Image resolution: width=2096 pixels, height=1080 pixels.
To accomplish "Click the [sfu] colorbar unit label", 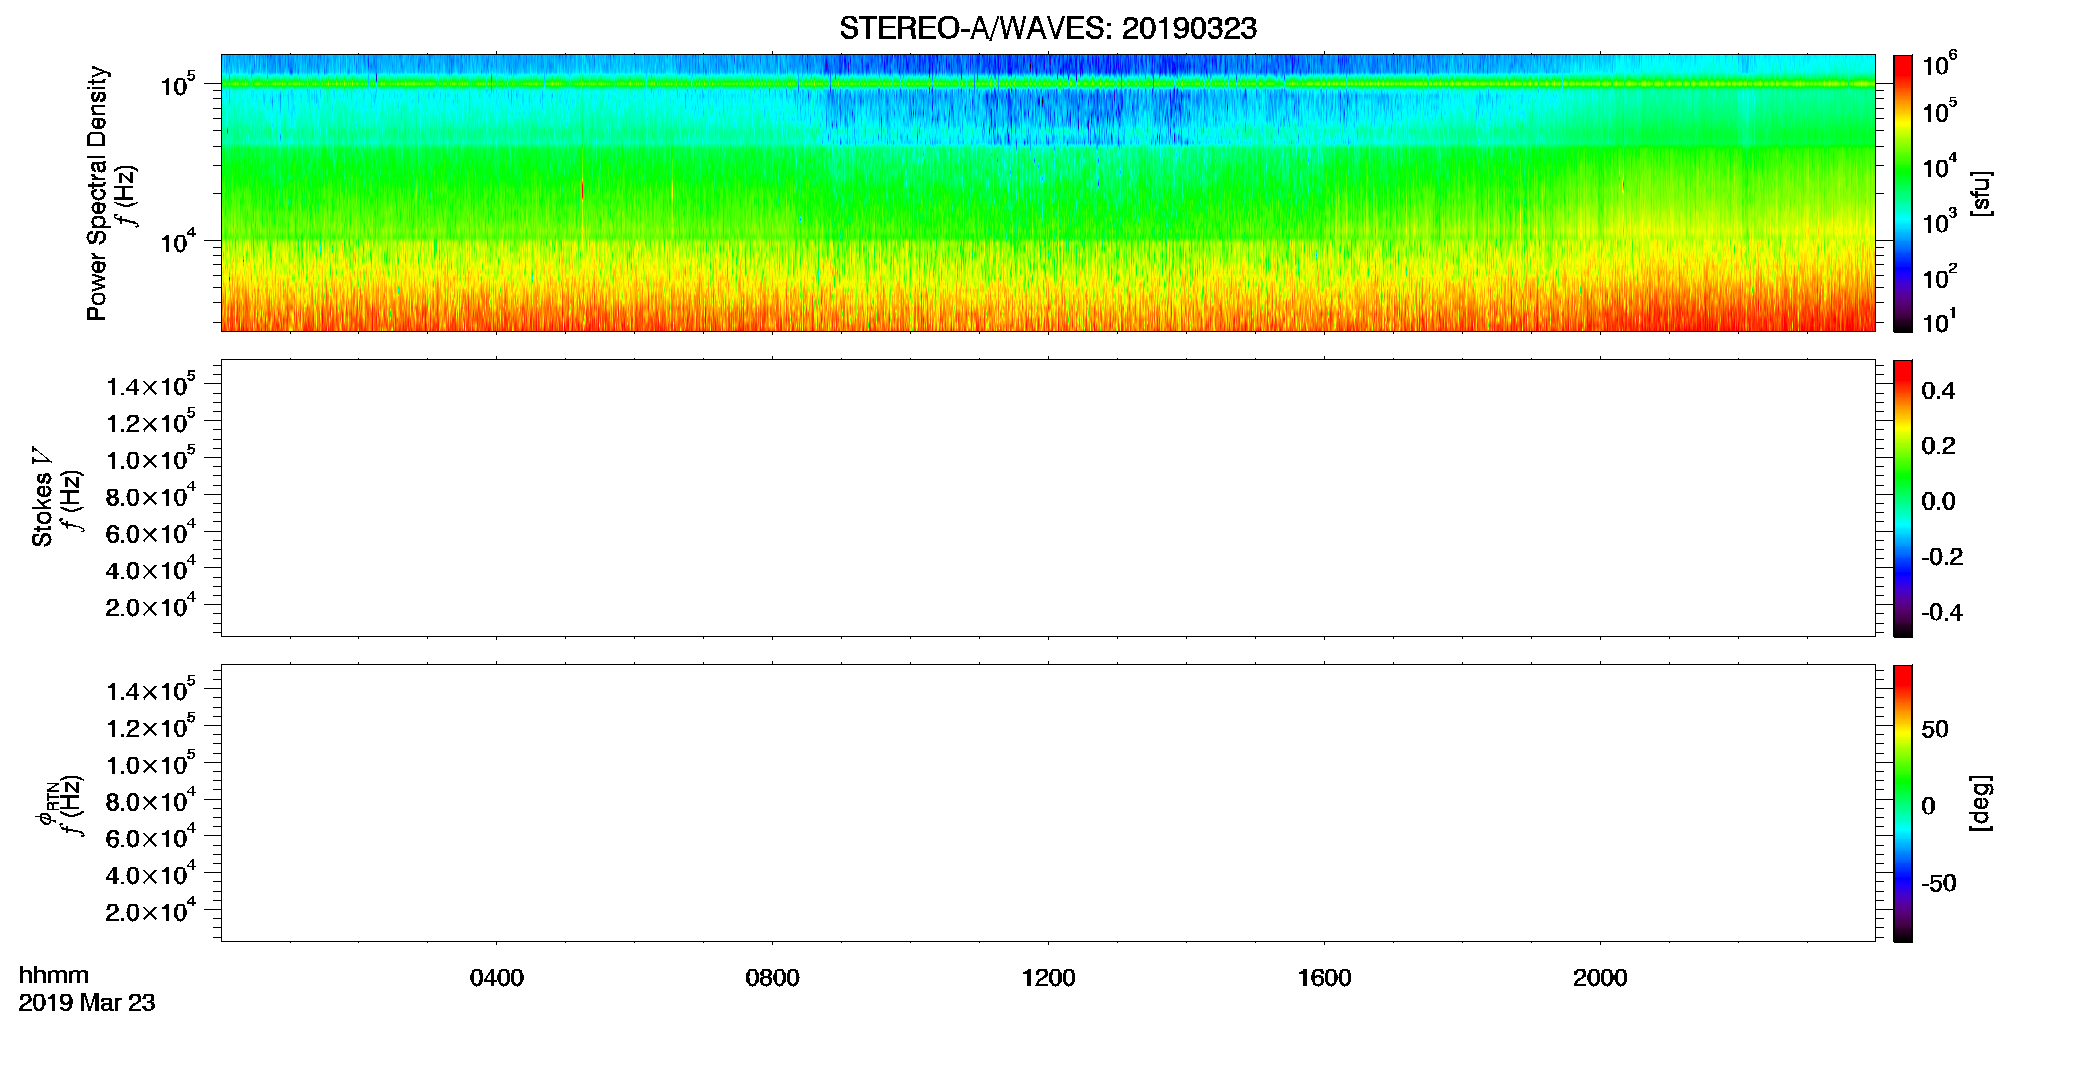I will coord(1981,193).
